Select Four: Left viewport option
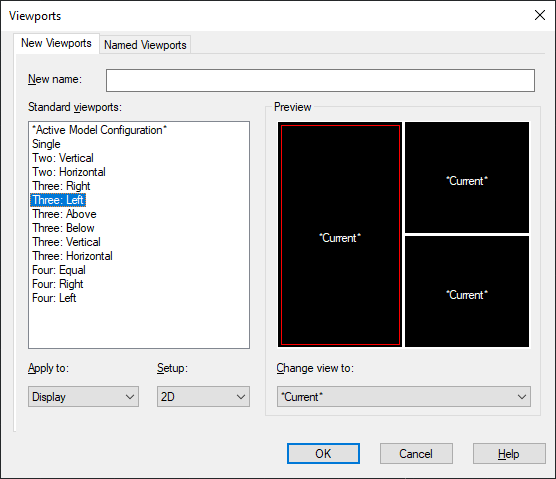 54,298
